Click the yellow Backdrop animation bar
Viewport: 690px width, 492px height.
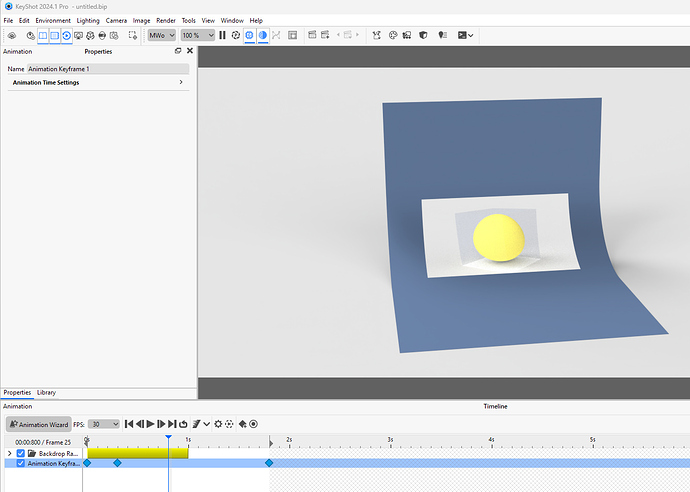point(138,453)
